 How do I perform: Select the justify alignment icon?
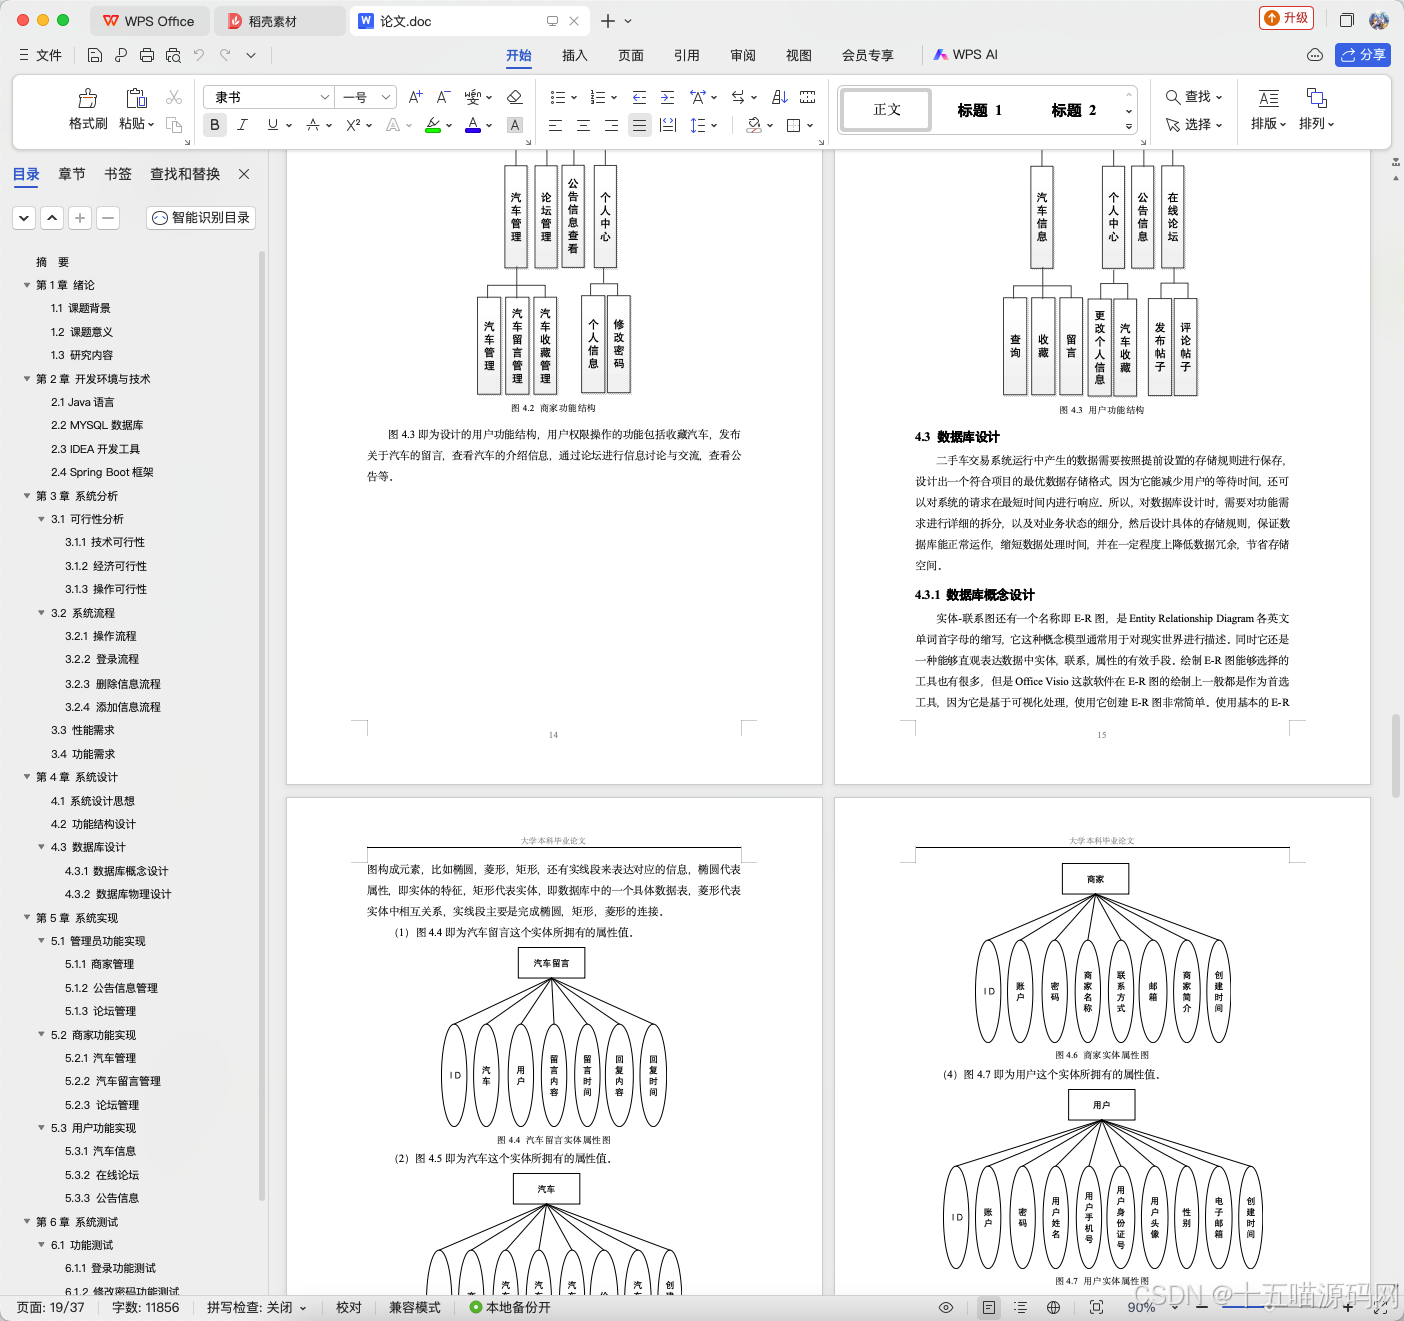[x=639, y=125]
